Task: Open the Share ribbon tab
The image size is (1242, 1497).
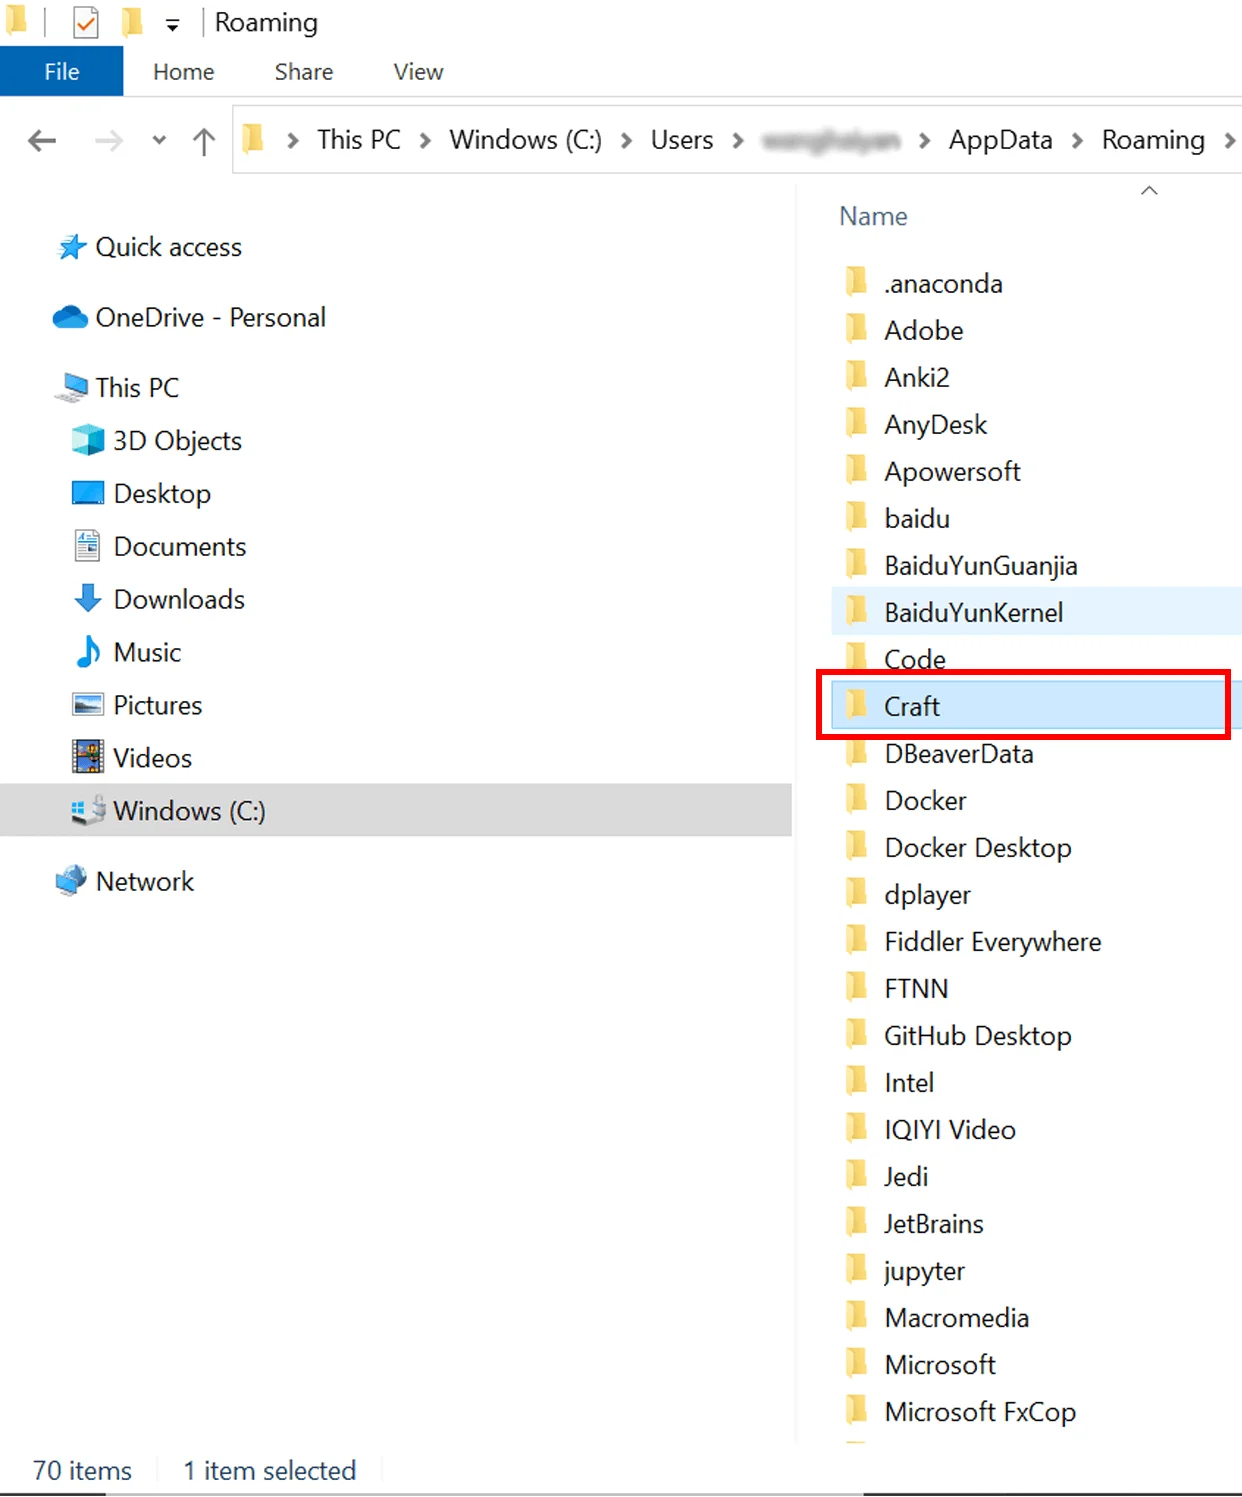Action: pyautogui.click(x=303, y=72)
